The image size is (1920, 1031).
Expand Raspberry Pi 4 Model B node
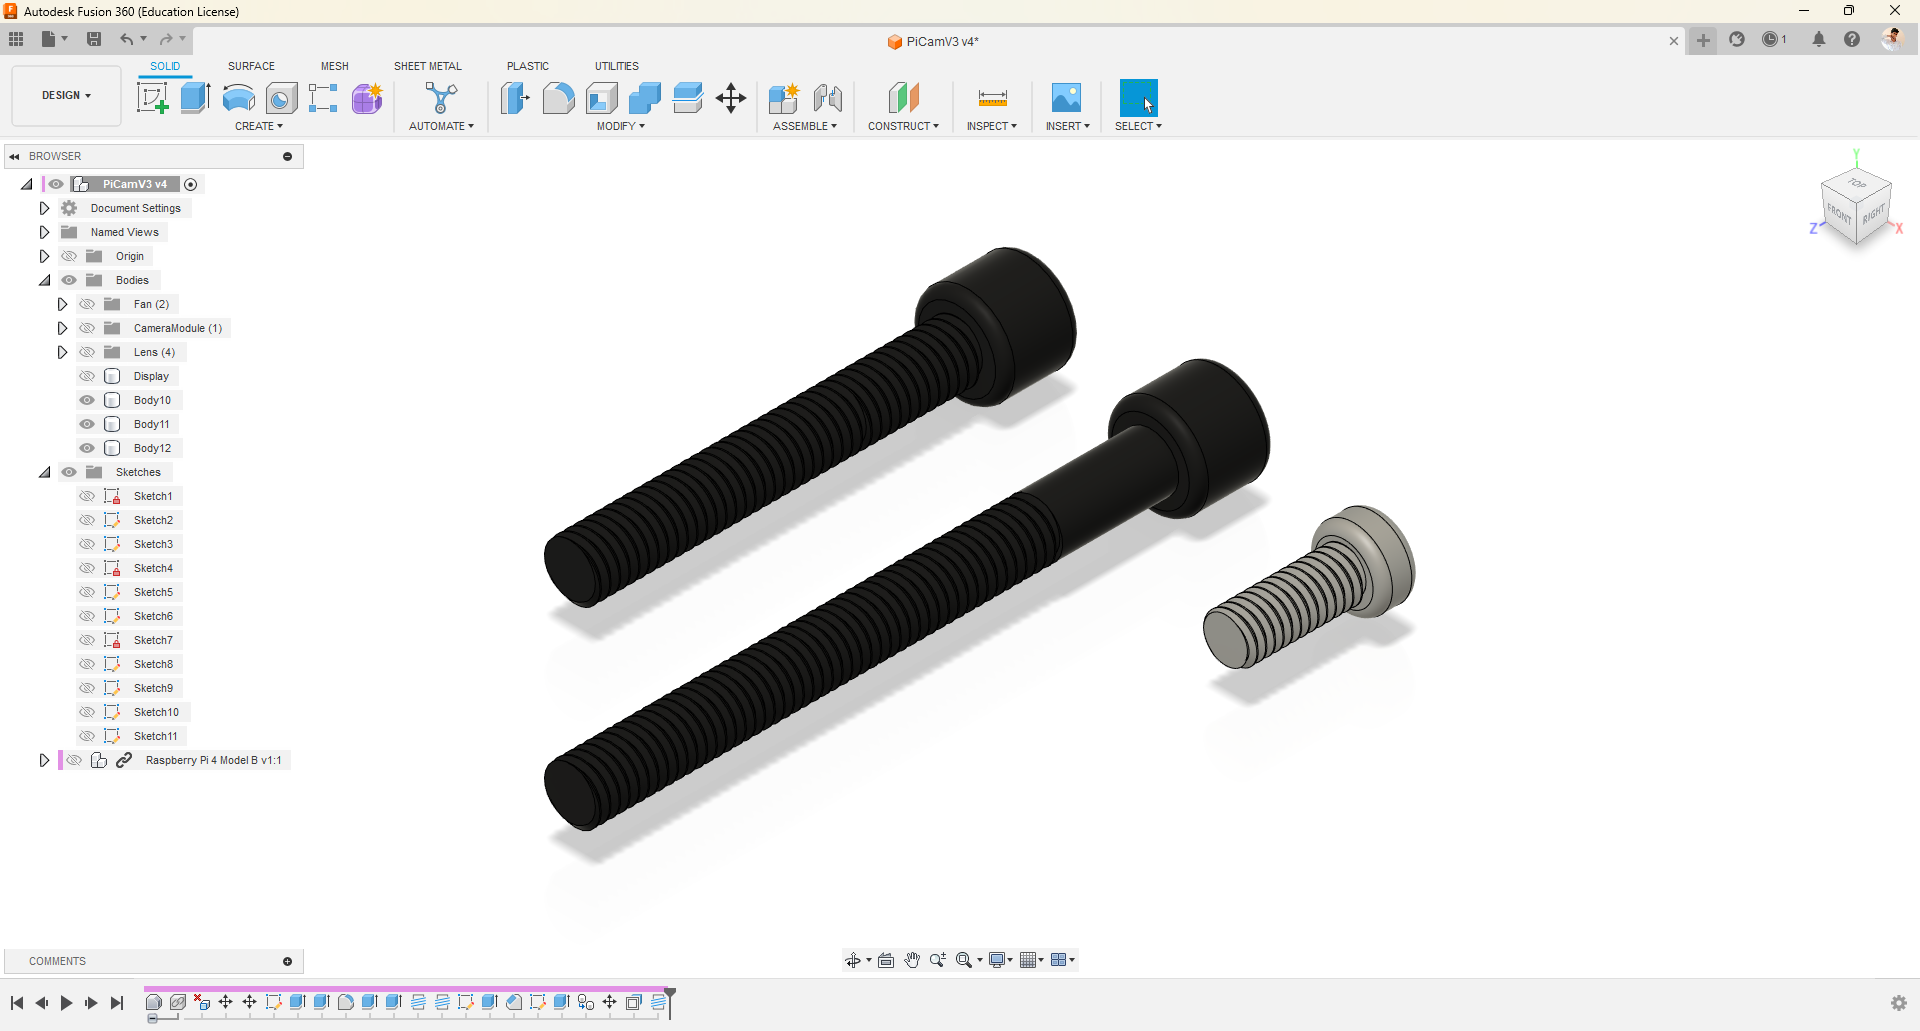click(44, 760)
